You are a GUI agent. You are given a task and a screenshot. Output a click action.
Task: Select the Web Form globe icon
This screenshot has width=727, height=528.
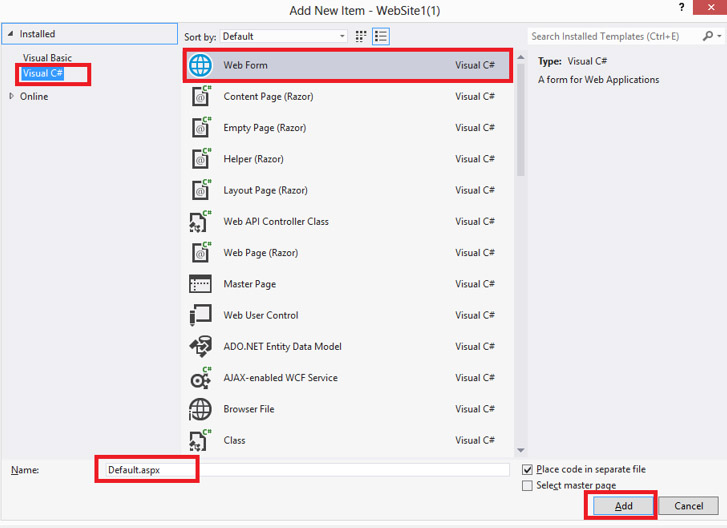(x=200, y=65)
